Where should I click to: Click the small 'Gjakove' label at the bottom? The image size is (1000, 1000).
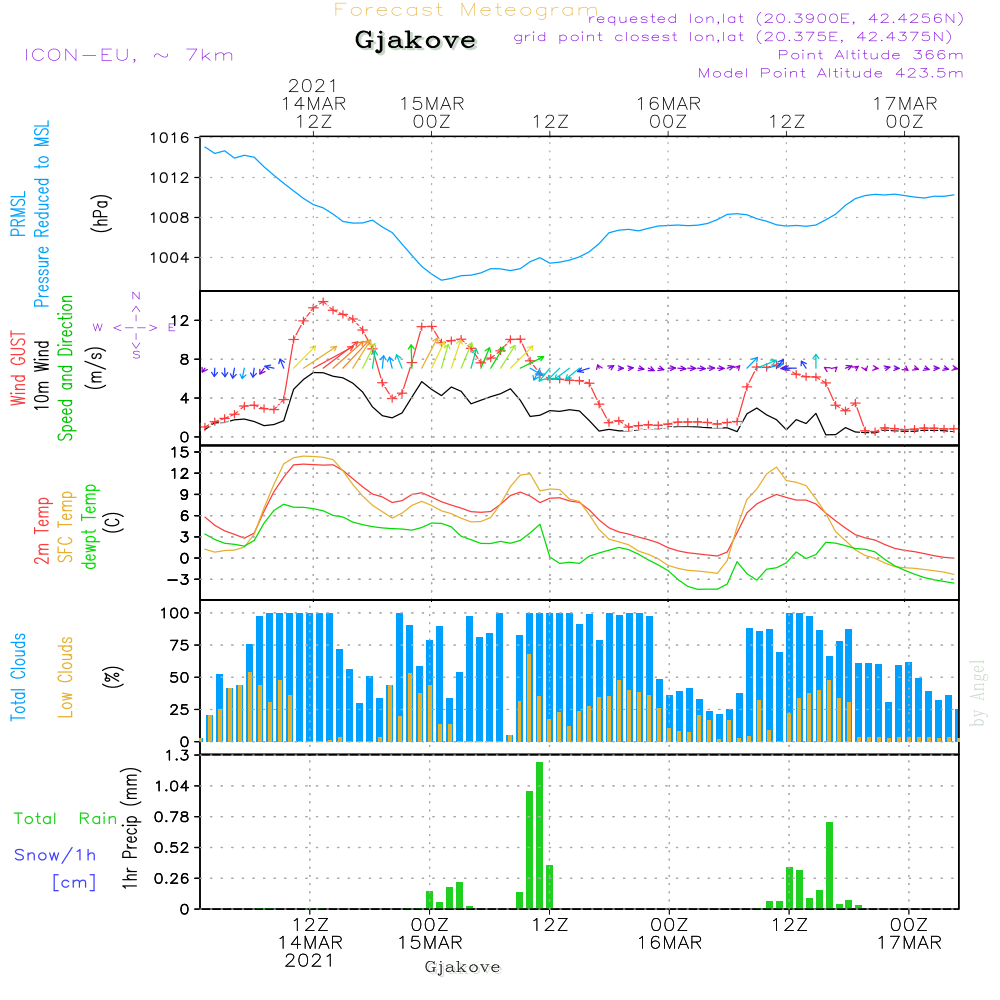(x=462, y=967)
